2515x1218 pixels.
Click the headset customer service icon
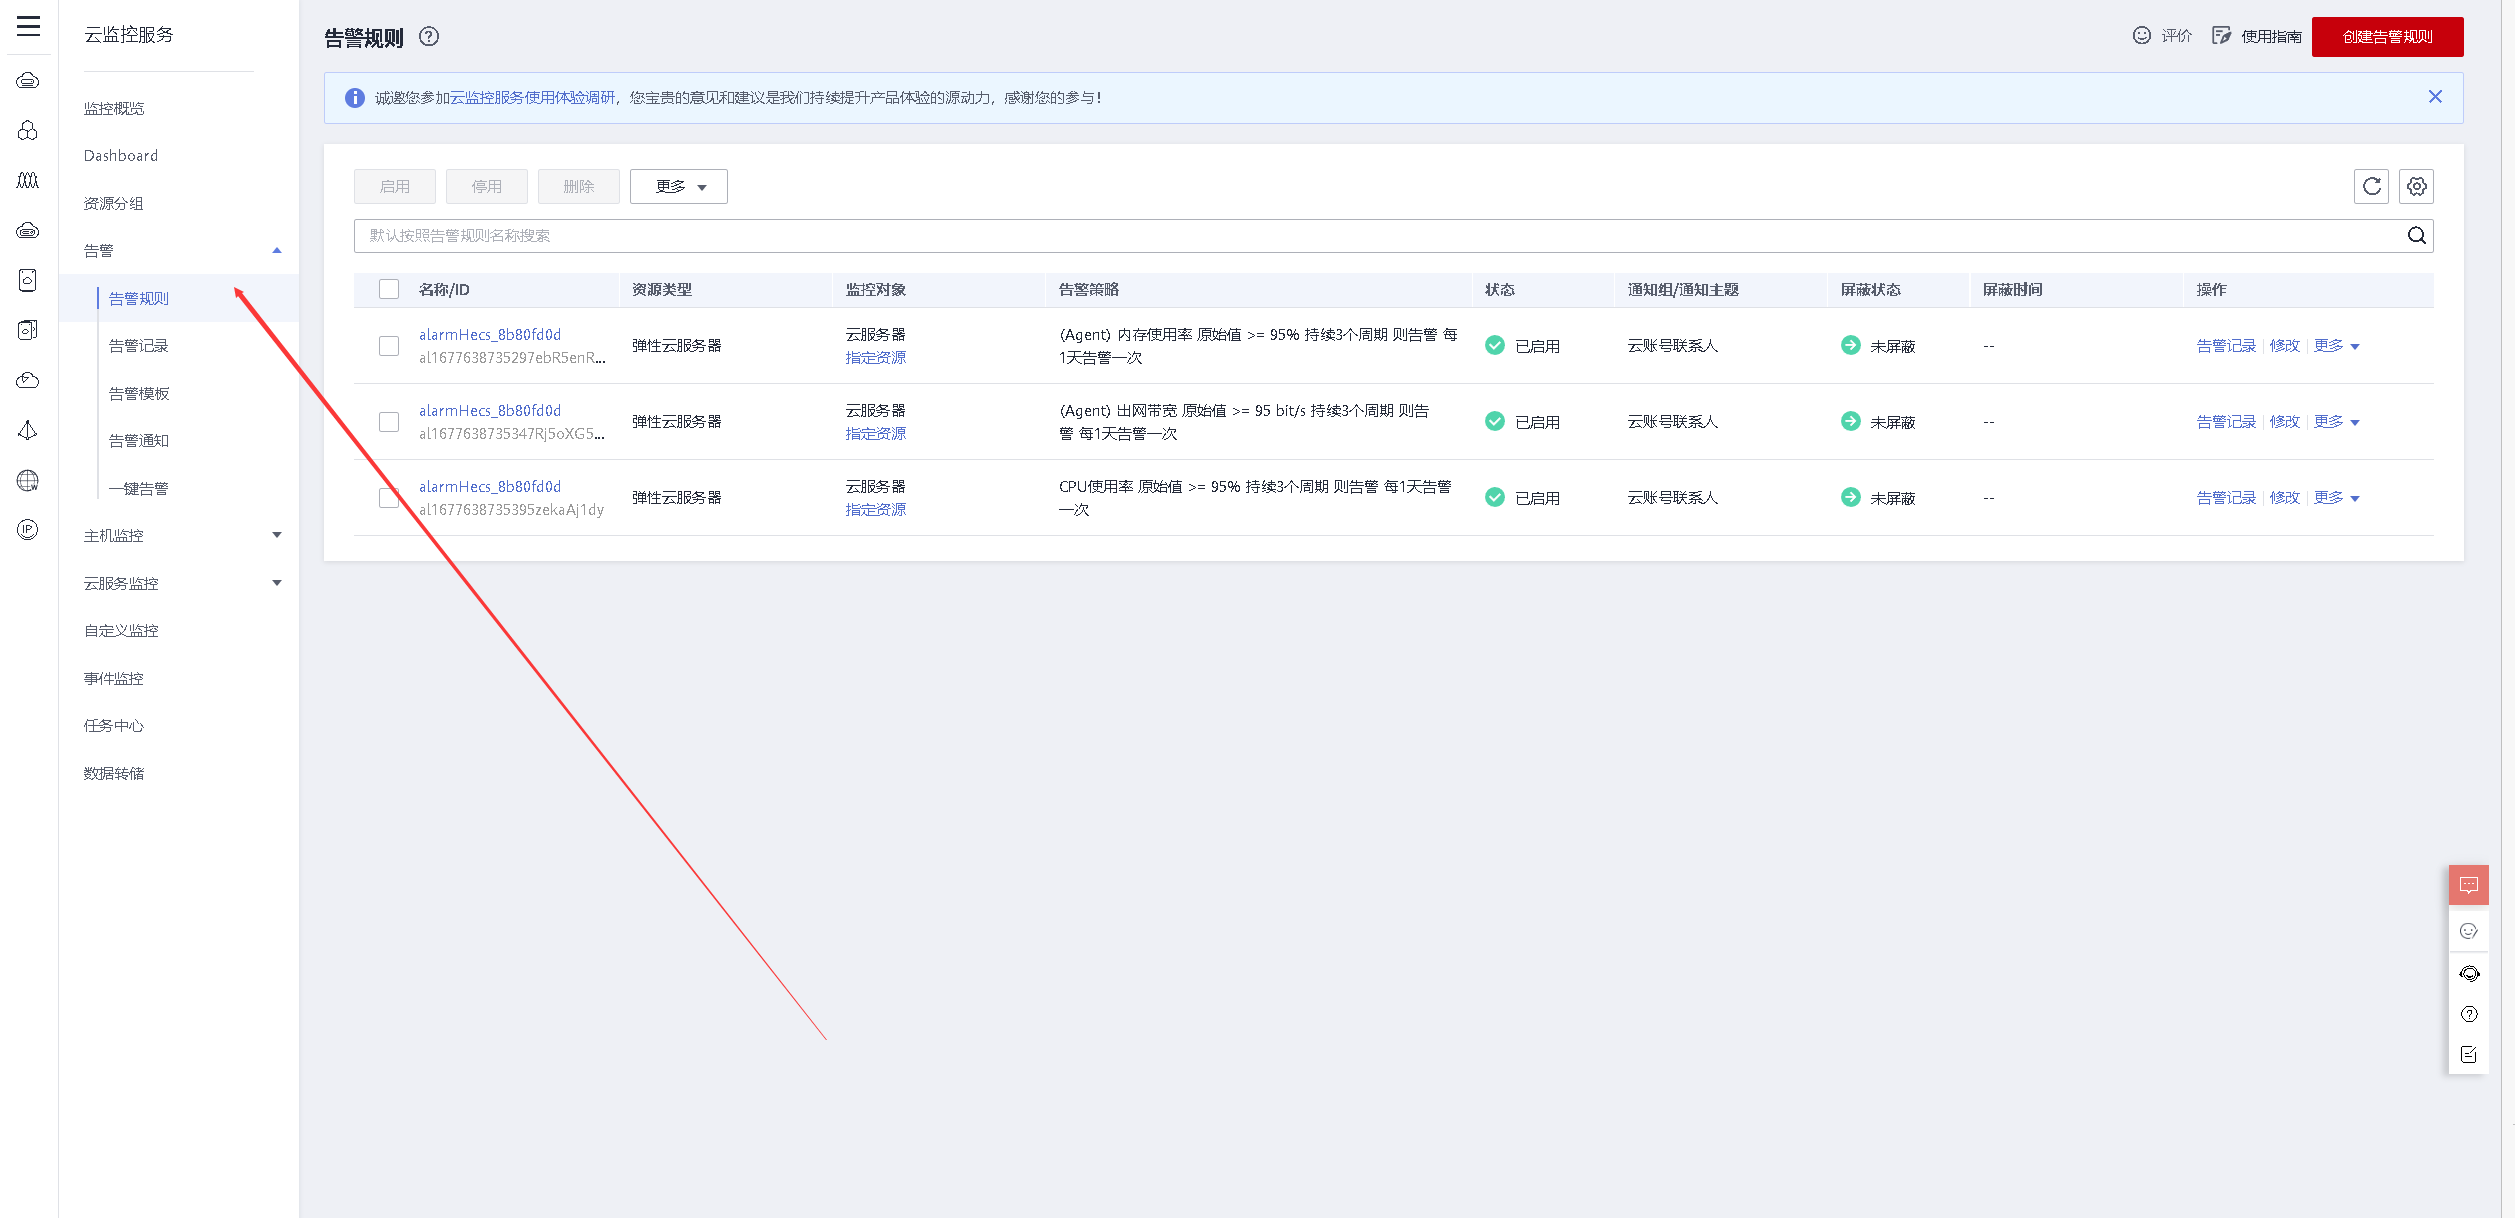[2468, 973]
